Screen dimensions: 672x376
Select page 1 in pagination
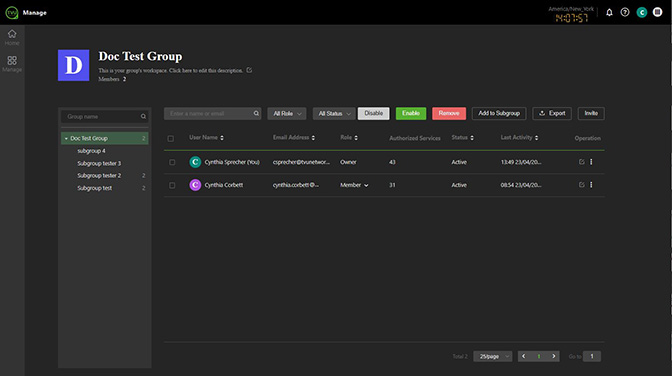(x=539, y=356)
